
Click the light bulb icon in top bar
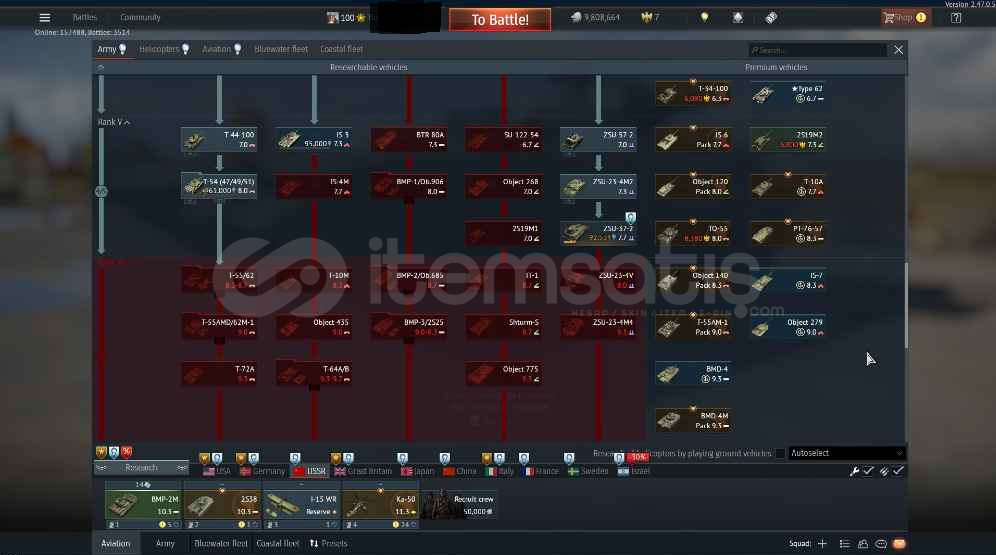(704, 18)
